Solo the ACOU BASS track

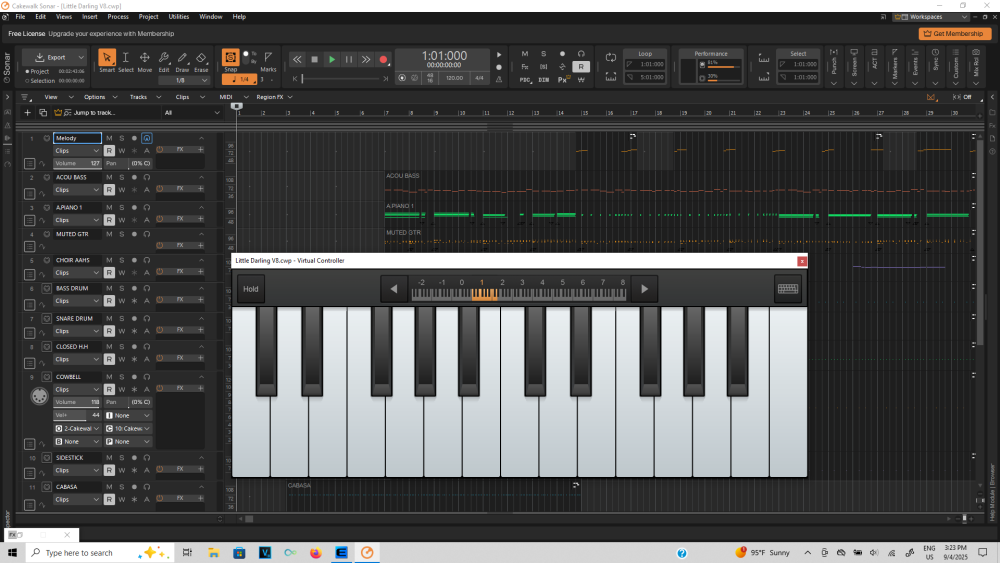(122, 177)
